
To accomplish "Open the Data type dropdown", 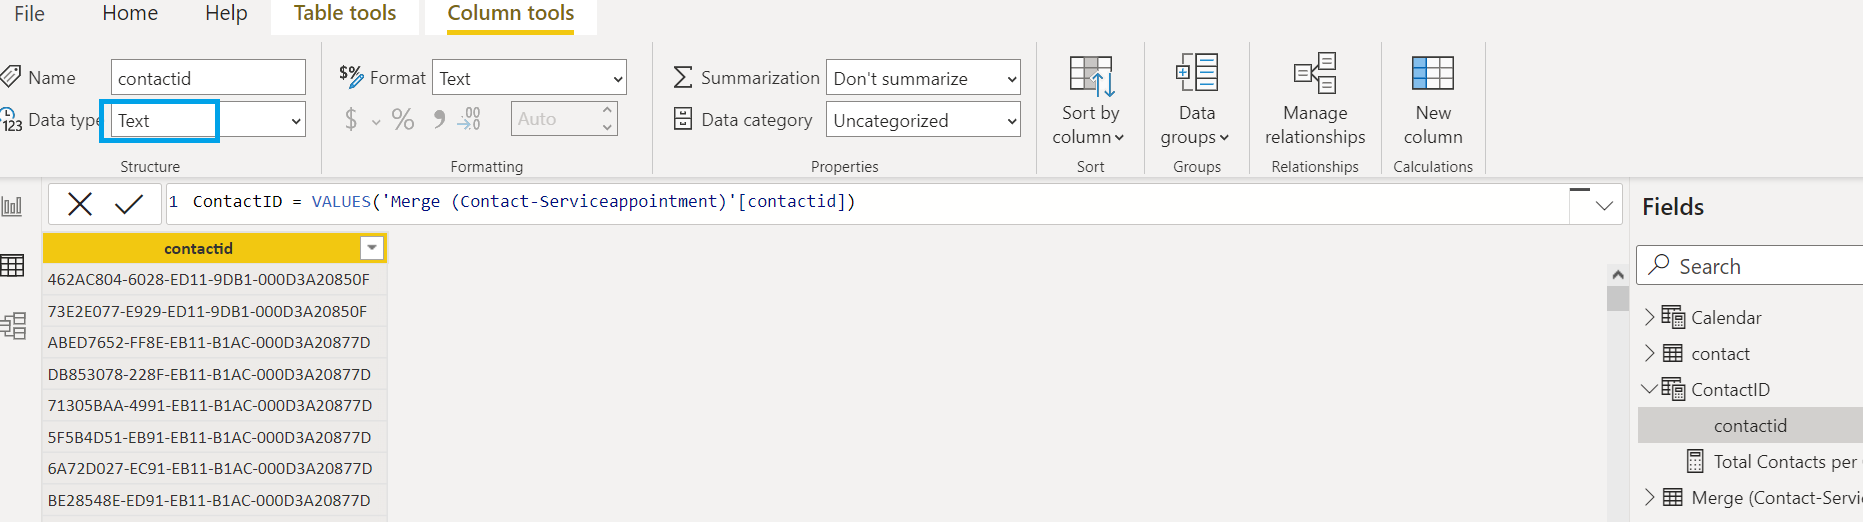I will point(208,120).
